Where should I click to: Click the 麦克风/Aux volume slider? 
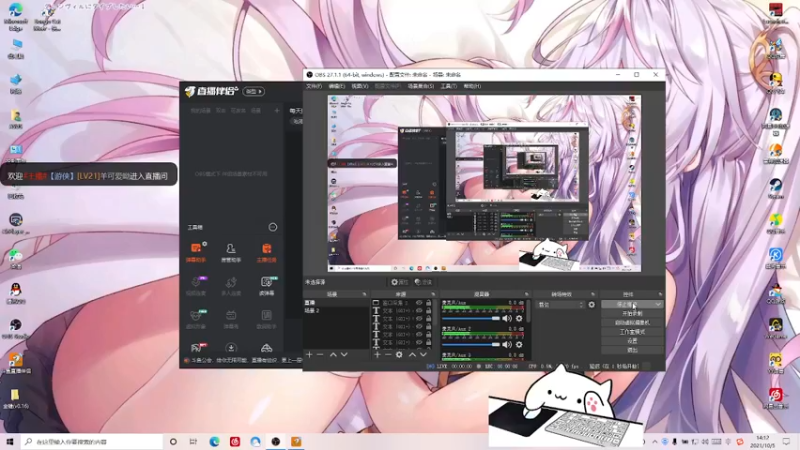pyautogui.click(x=471, y=318)
